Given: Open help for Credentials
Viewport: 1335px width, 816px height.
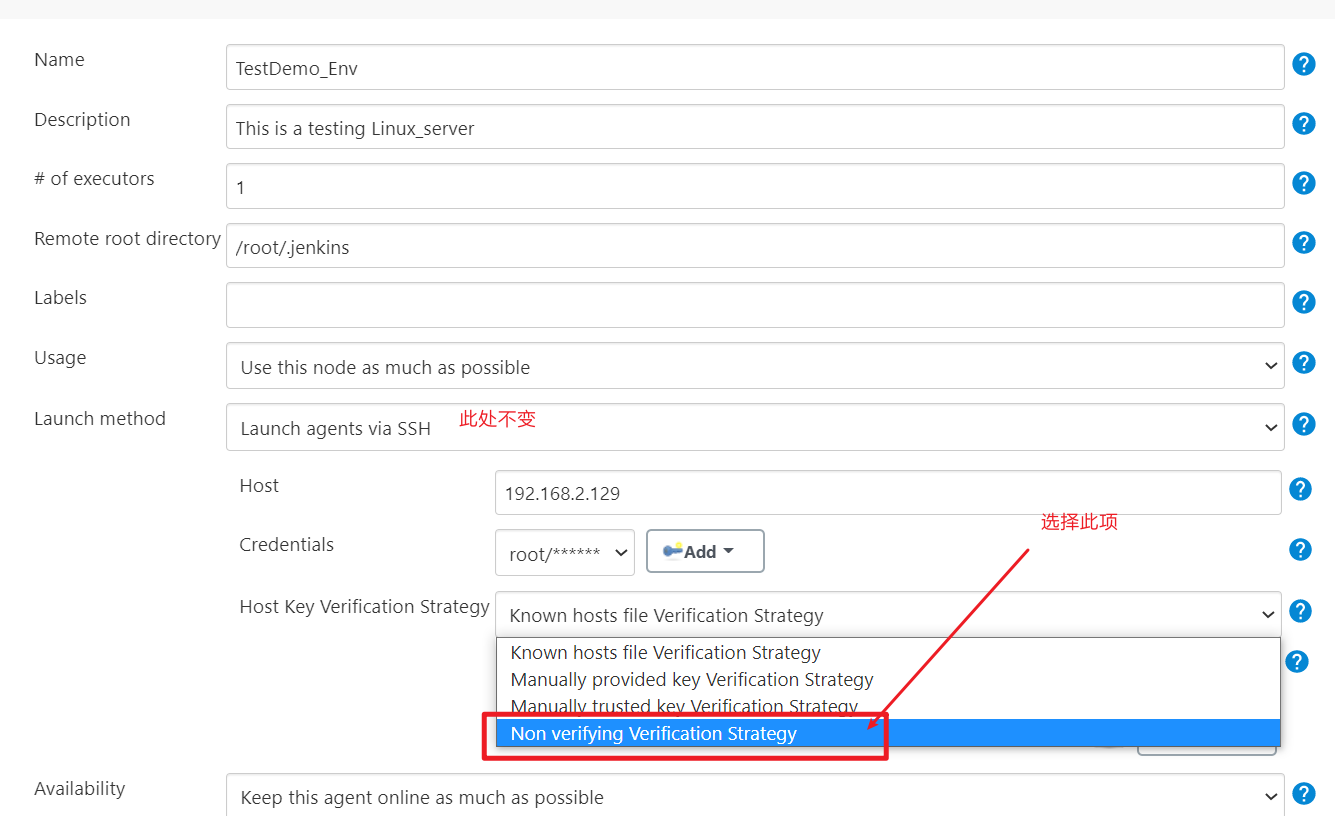Looking at the screenshot, I should 1299,549.
